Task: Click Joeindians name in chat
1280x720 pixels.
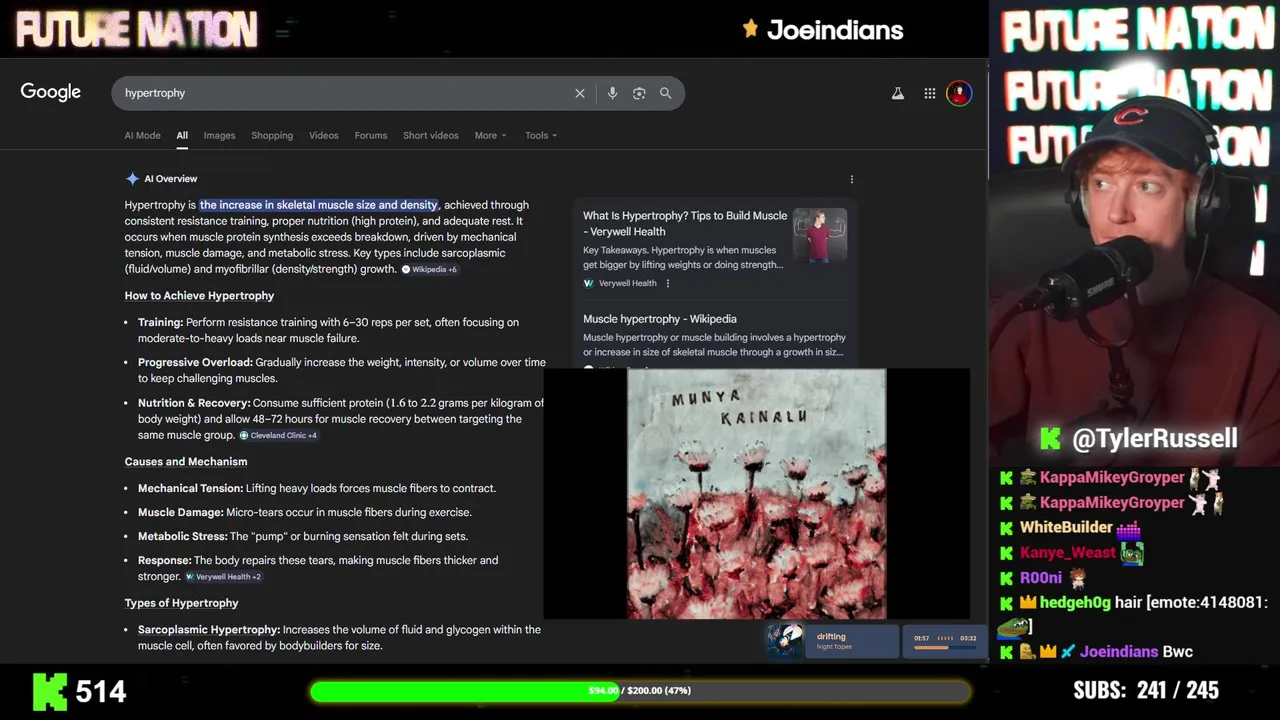Action: point(1118,651)
